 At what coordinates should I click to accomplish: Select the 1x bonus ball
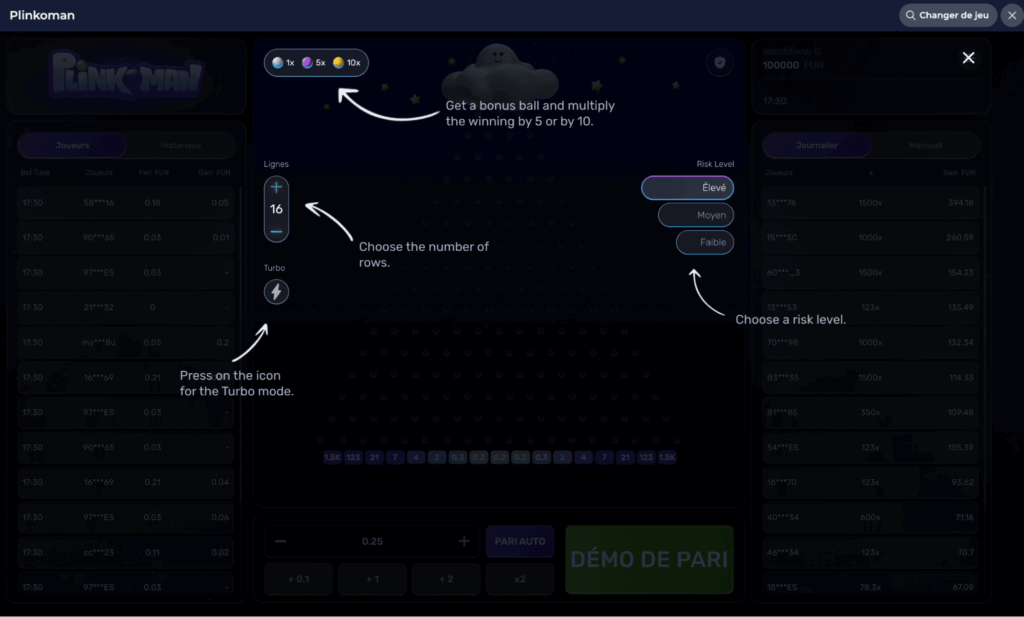coord(283,63)
